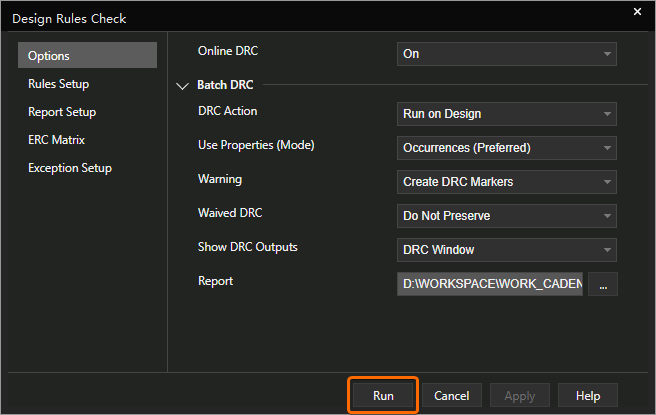Image resolution: width=656 pixels, height=415 pixels.
Task: Collapse the Batch DRC section
Action: tap(182, 87)
